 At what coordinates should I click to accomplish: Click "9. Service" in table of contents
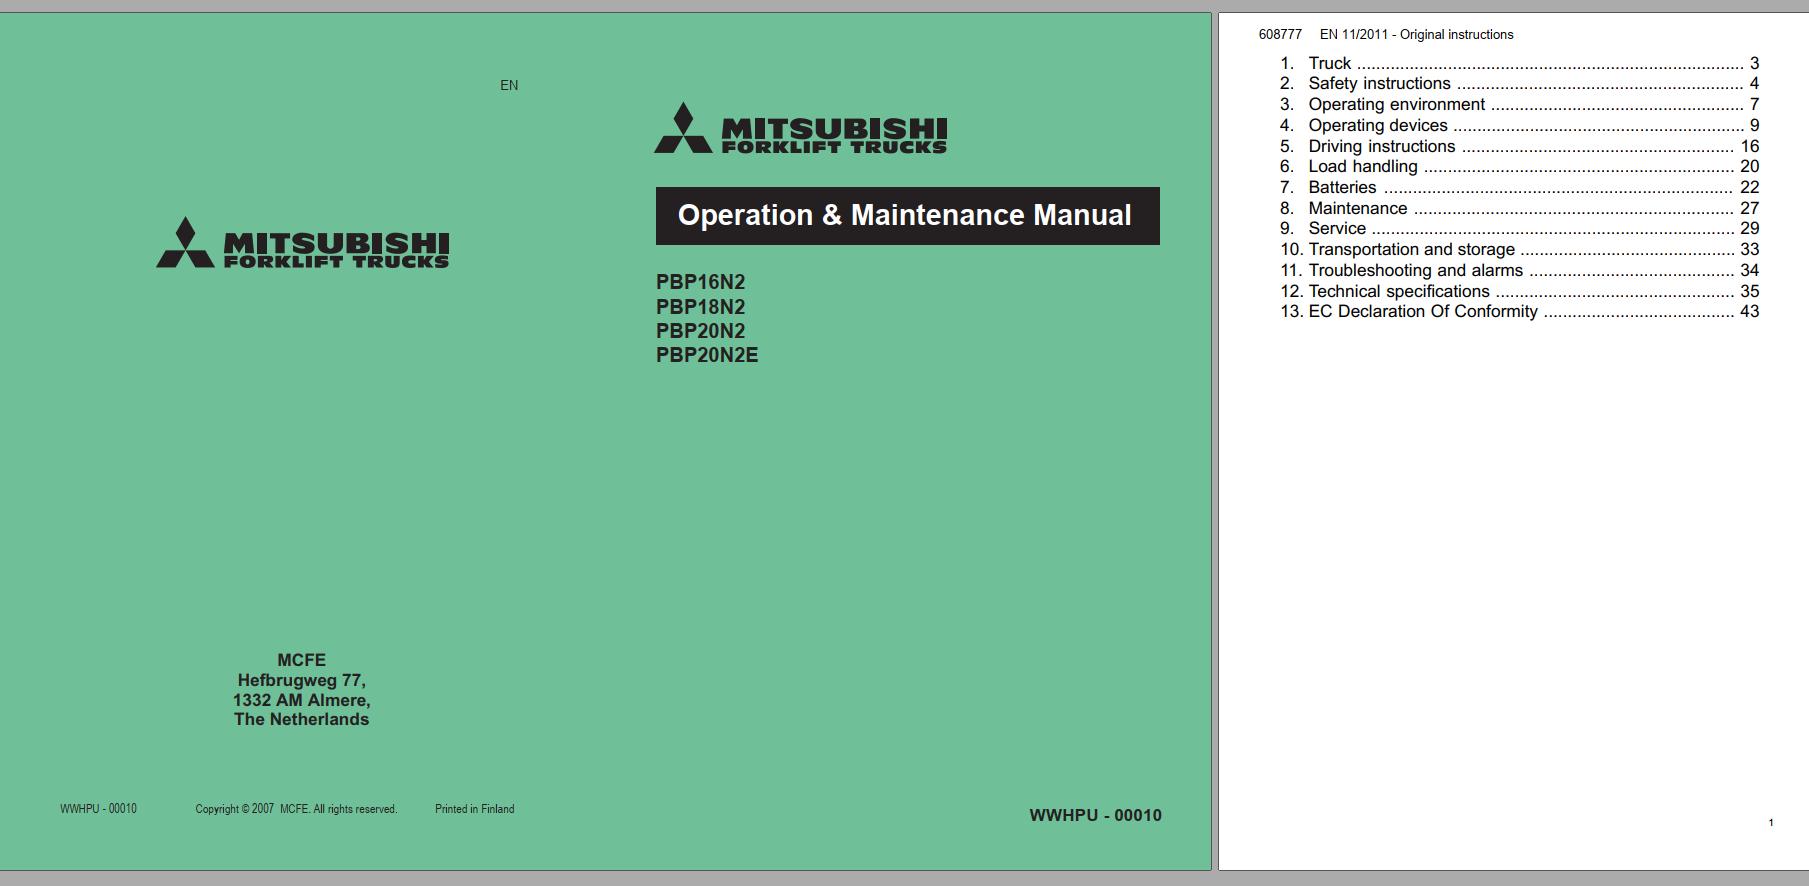pos(1519,228)
